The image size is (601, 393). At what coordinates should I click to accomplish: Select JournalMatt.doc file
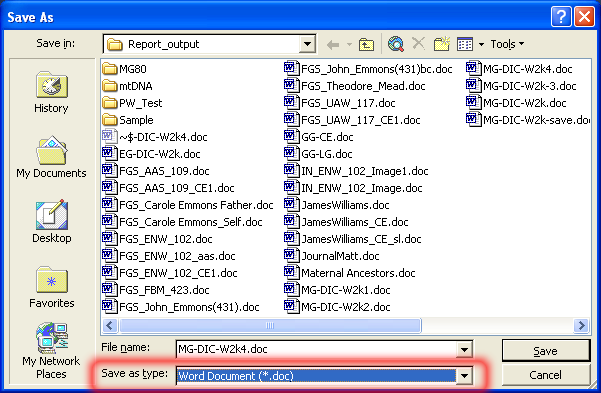(x=332, y=256)
